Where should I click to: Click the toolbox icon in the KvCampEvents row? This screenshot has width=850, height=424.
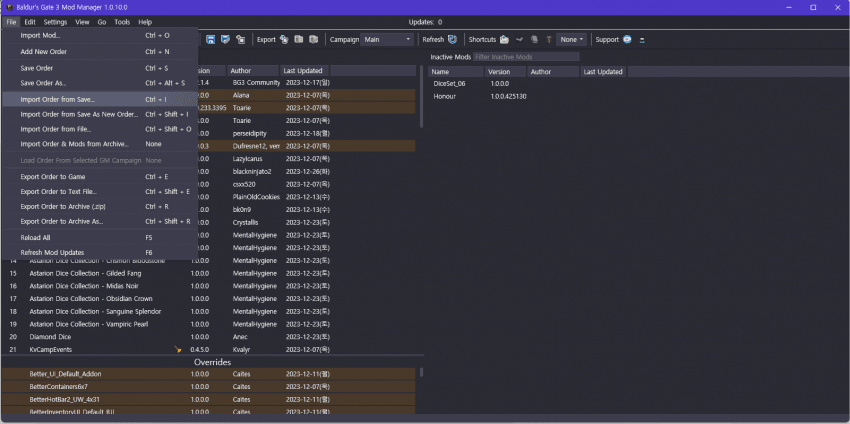[178, 350]
